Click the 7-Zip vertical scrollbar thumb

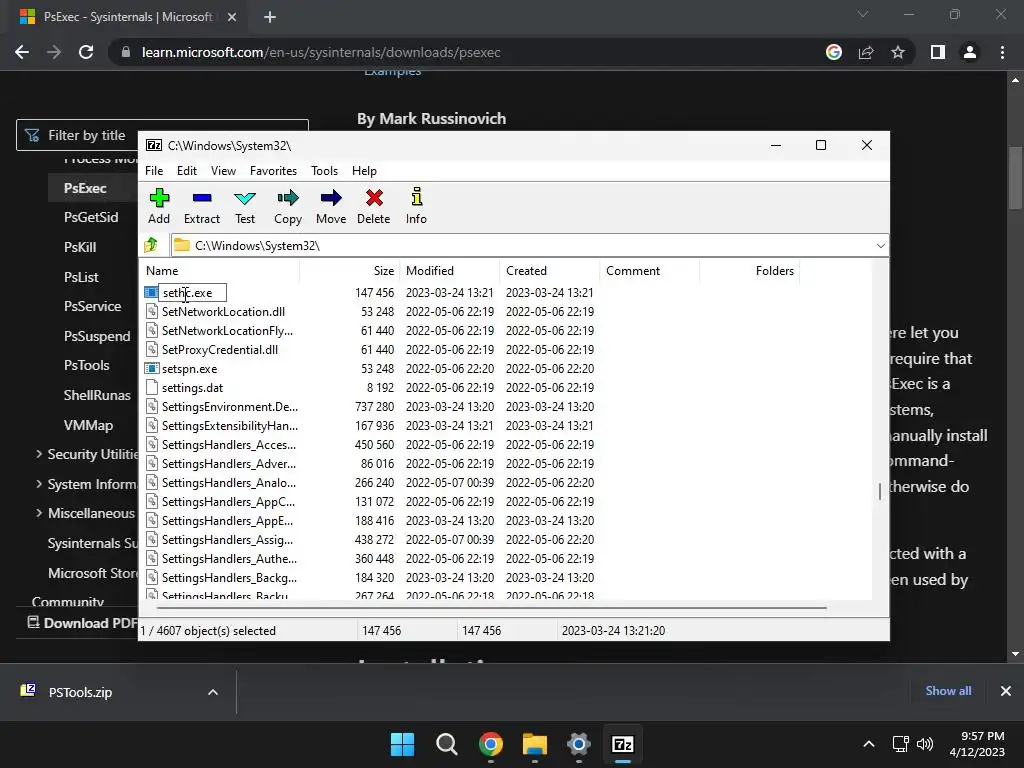point(880,491)
